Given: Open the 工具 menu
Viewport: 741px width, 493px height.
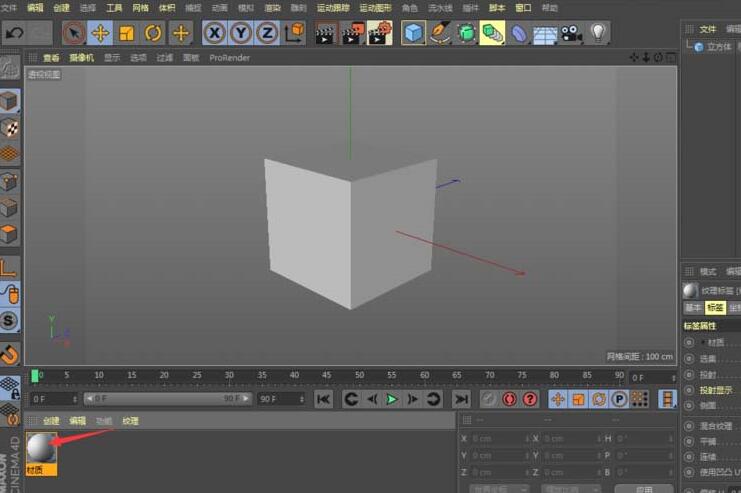Looking at the screenshot, I should 114,8.
